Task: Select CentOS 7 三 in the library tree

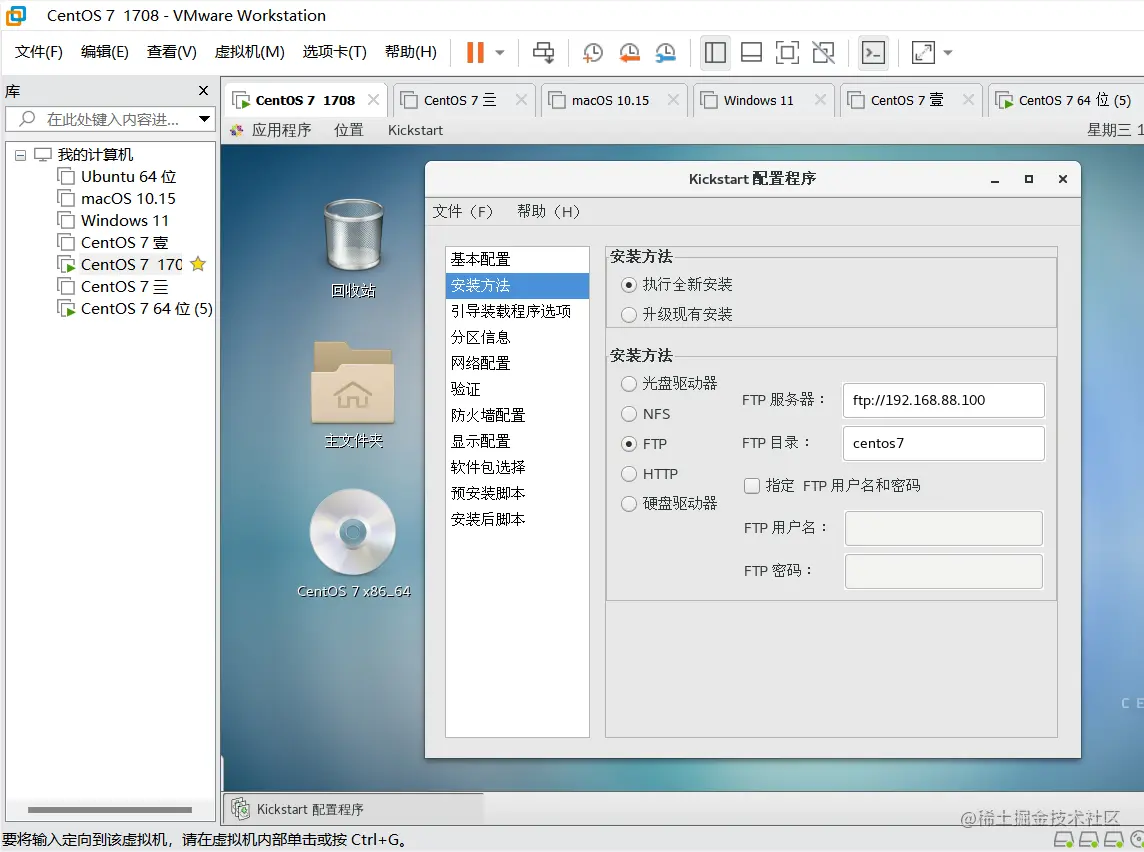Action: 114,287
